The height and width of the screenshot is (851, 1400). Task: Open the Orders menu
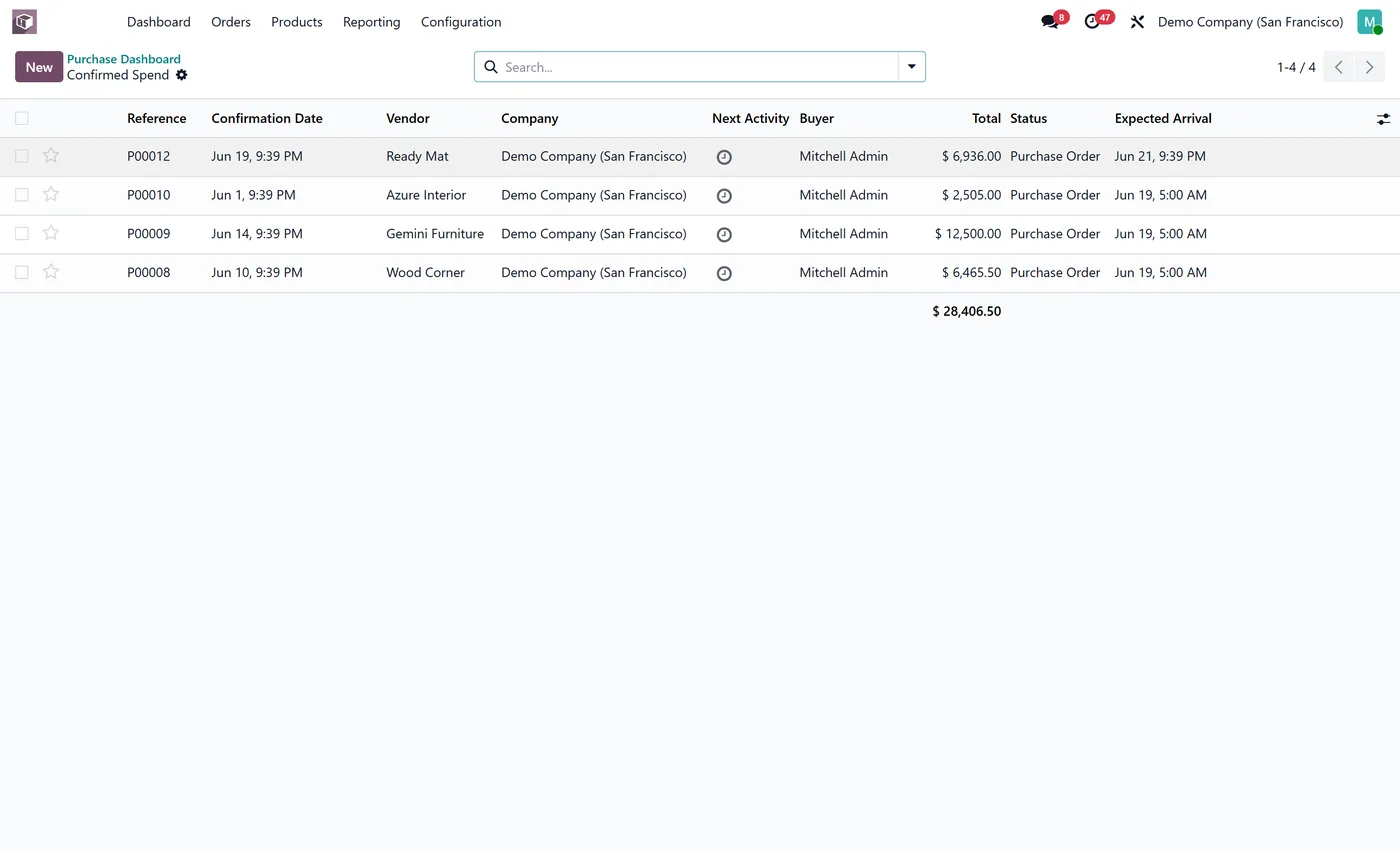point(231,22)
